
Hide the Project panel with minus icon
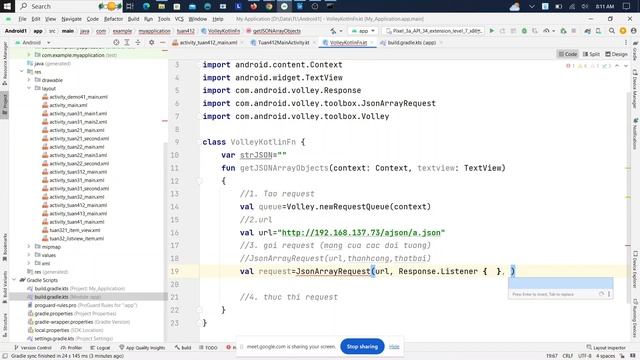(162, 42)
